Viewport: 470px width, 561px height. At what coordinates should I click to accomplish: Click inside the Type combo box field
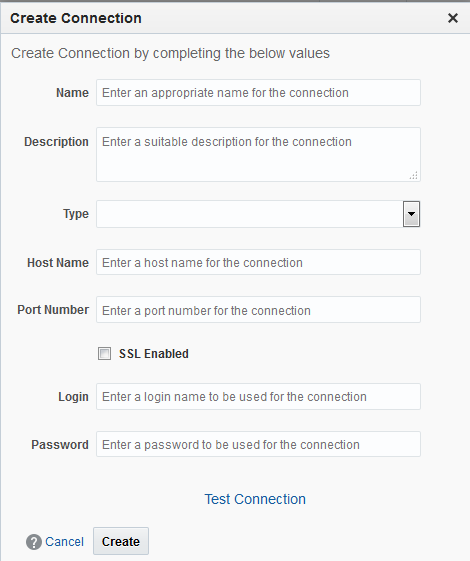pos(250,214)
